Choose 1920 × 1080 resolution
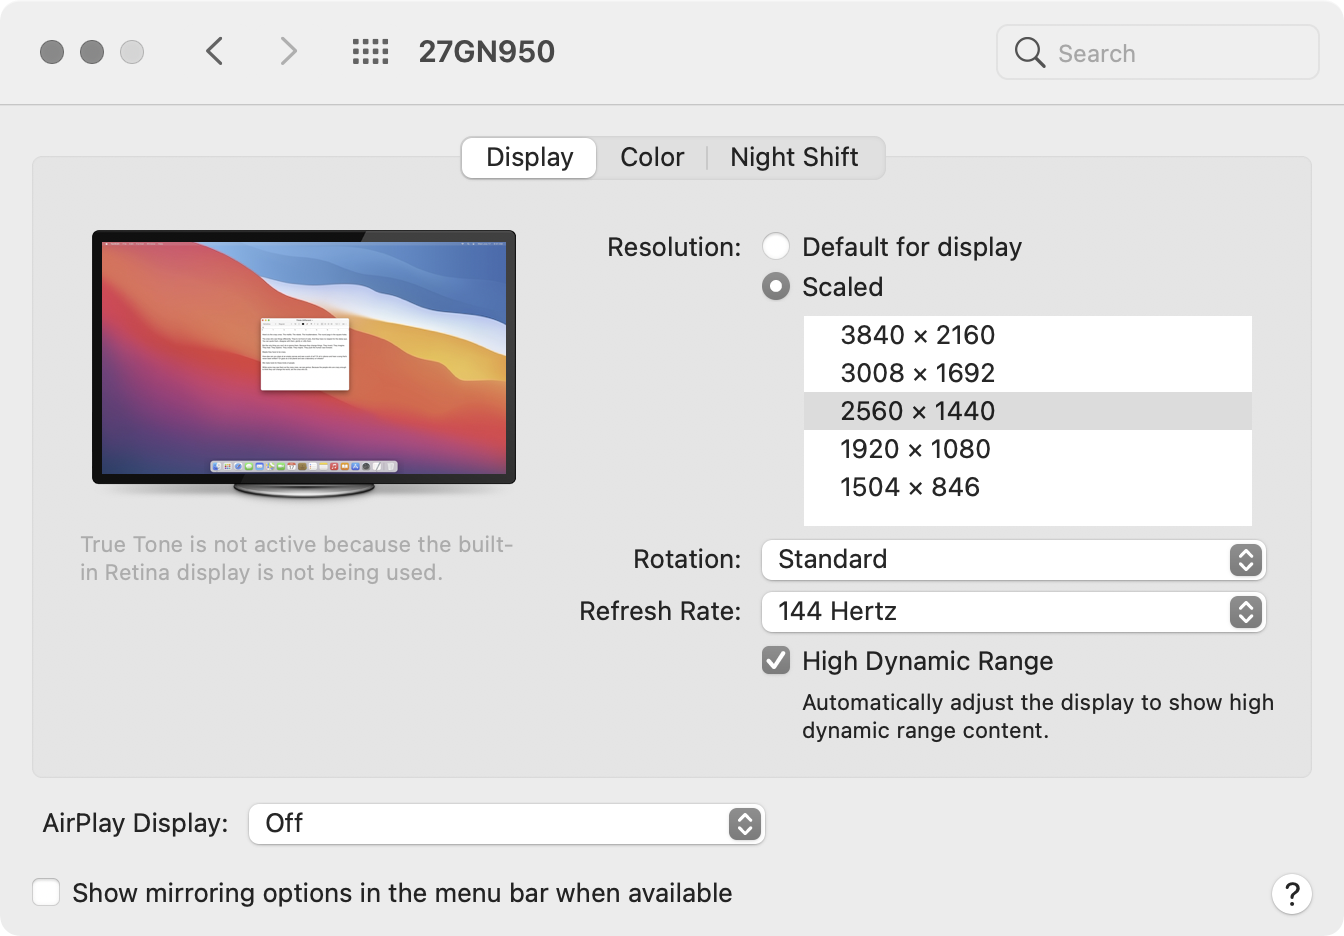Viewport: 1344px width, 936px height. 1028,449
